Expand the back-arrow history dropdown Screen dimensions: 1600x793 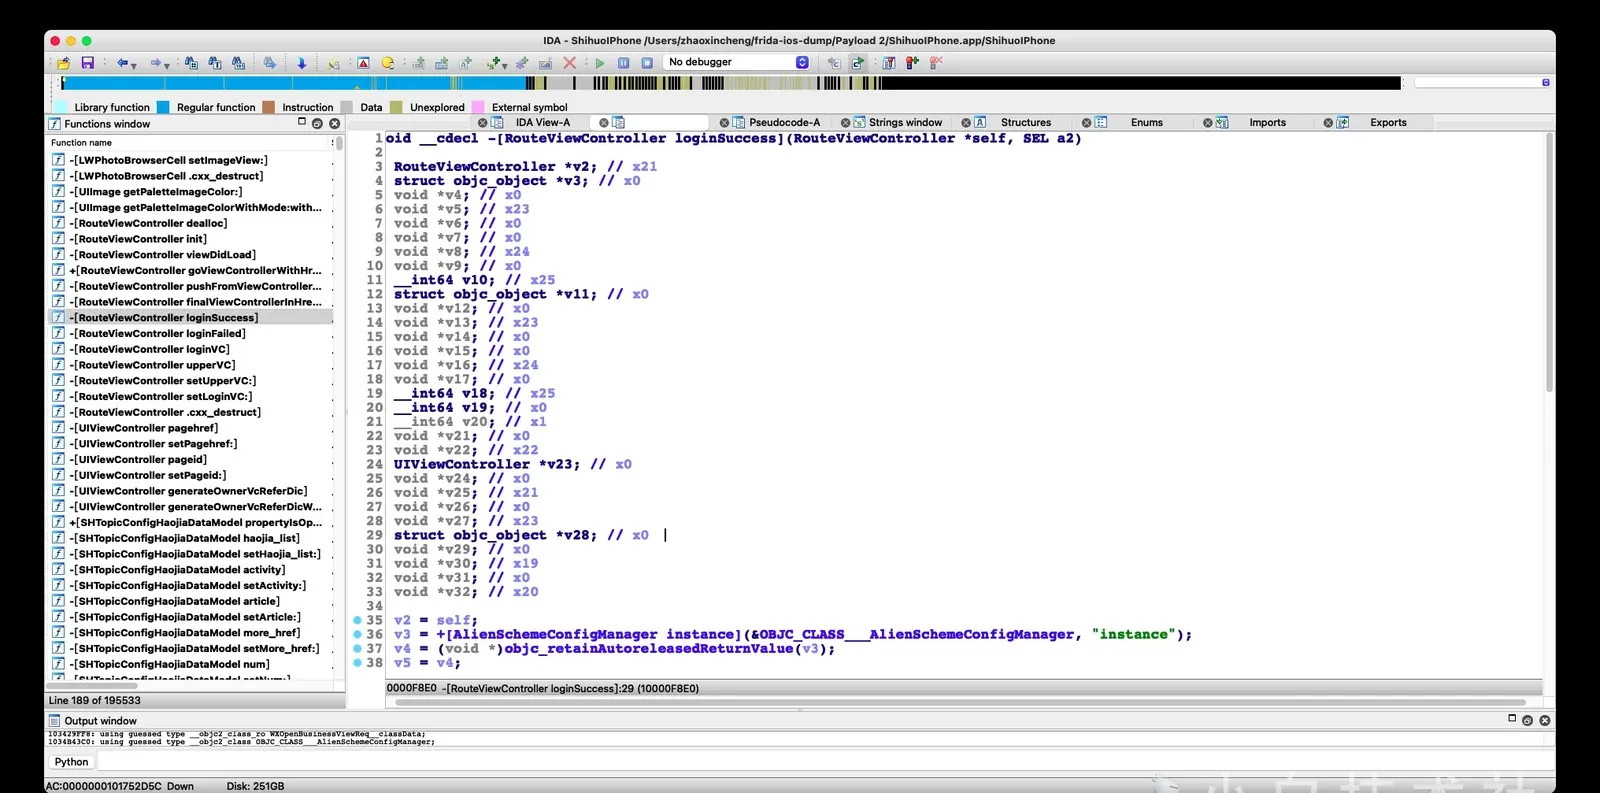click(x=134, y=64)
